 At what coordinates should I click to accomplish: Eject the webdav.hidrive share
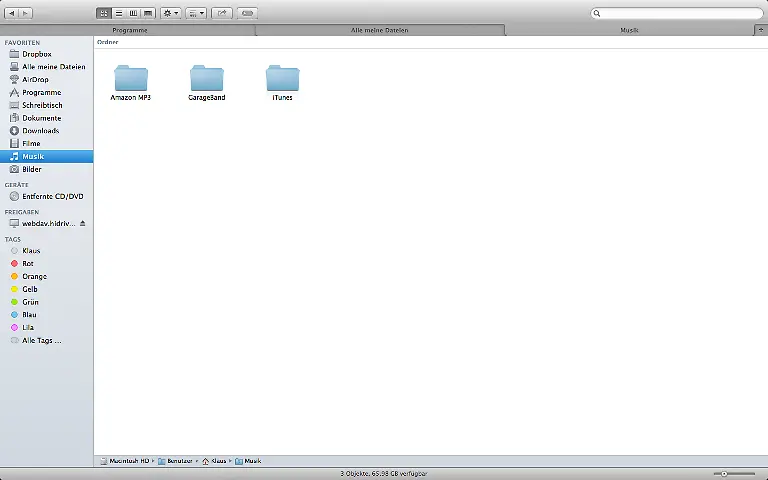[x=82, y=223]
